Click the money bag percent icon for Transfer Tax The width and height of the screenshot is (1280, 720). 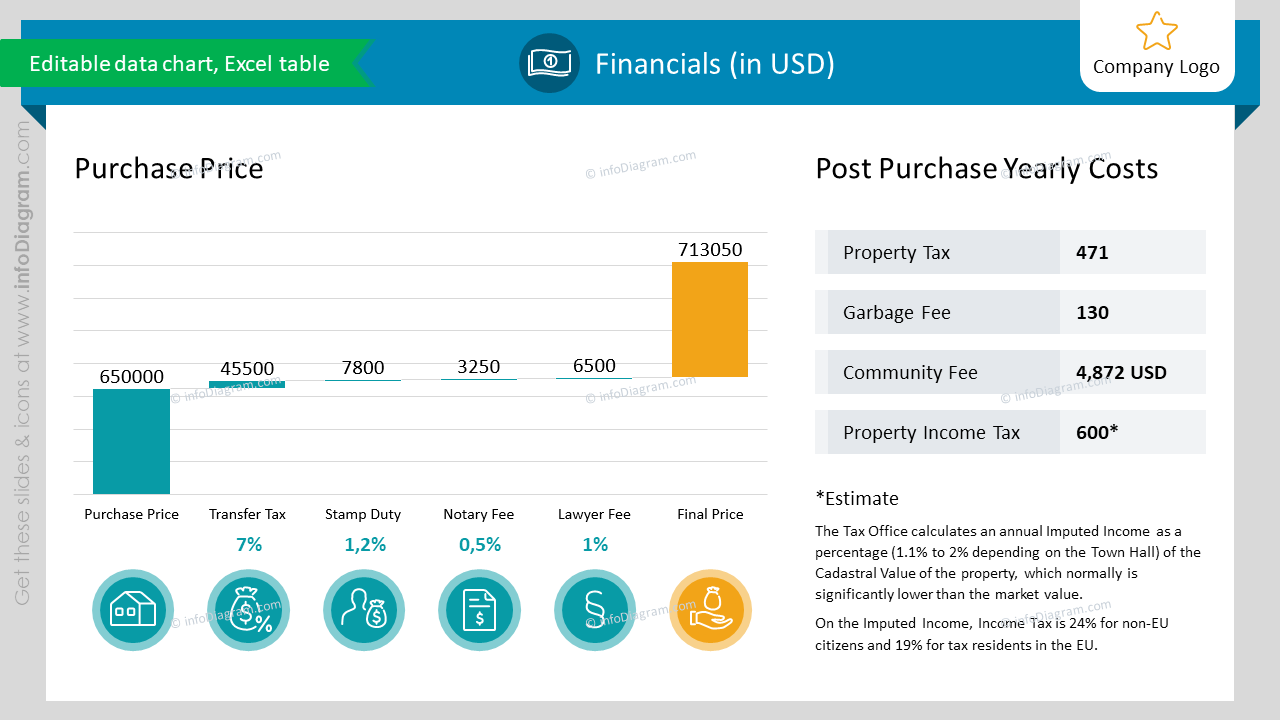pyautogui.click(x=248, y=610)
